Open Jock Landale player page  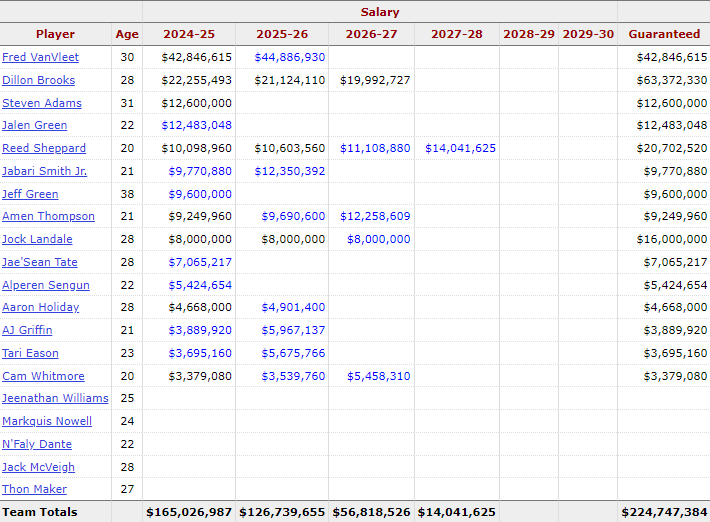click(37, 239)
